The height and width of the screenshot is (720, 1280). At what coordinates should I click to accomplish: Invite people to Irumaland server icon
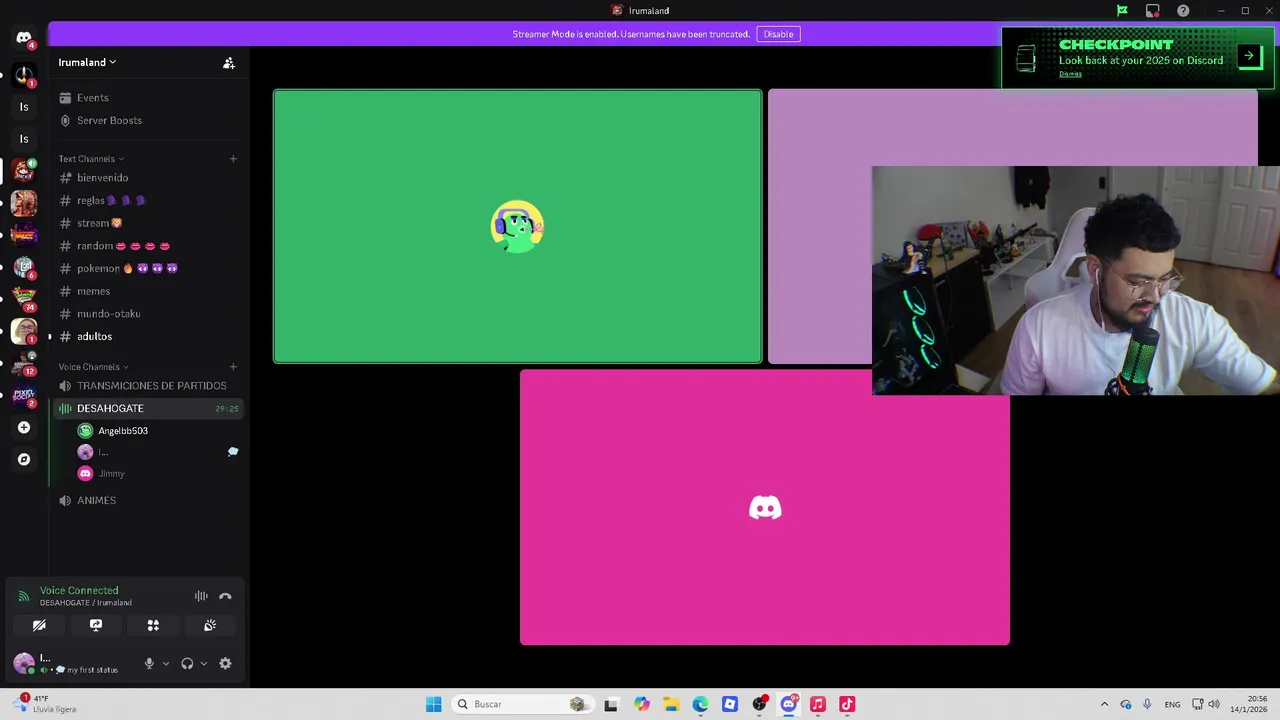tap(229, 62)
